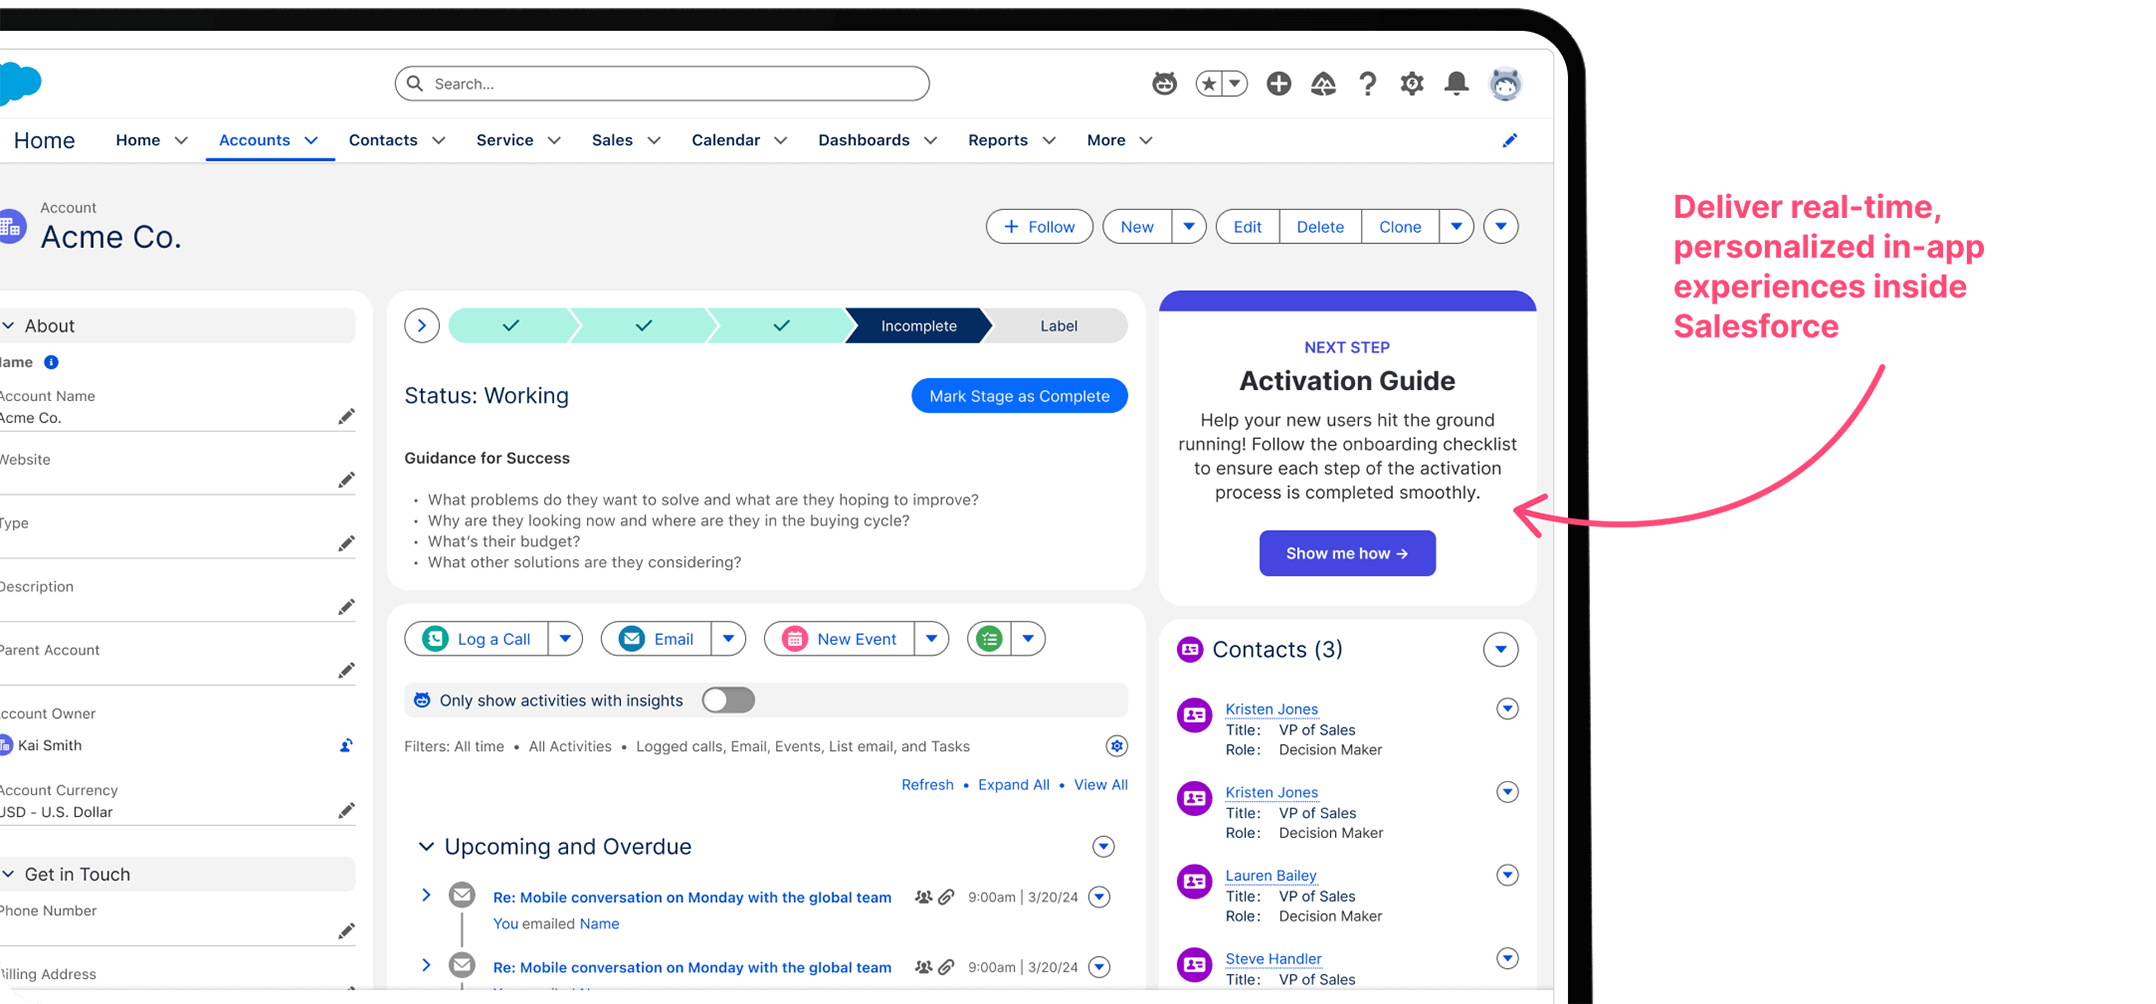
Task: Collapse Upcoming and Overdue section
Action: tap(426, 847)
